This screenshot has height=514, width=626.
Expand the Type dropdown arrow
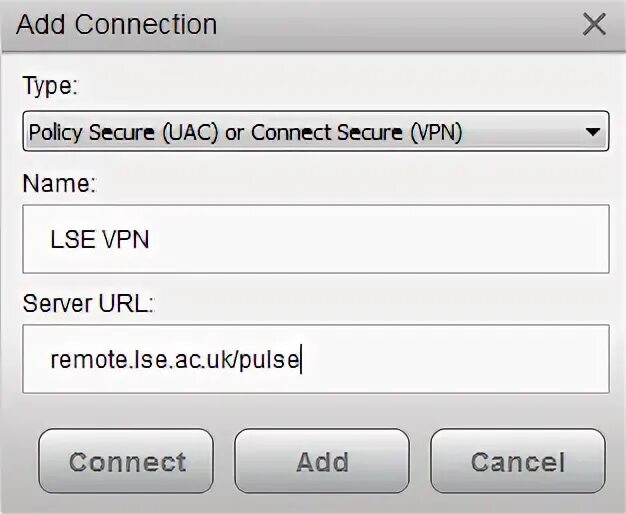pos(592,132)
